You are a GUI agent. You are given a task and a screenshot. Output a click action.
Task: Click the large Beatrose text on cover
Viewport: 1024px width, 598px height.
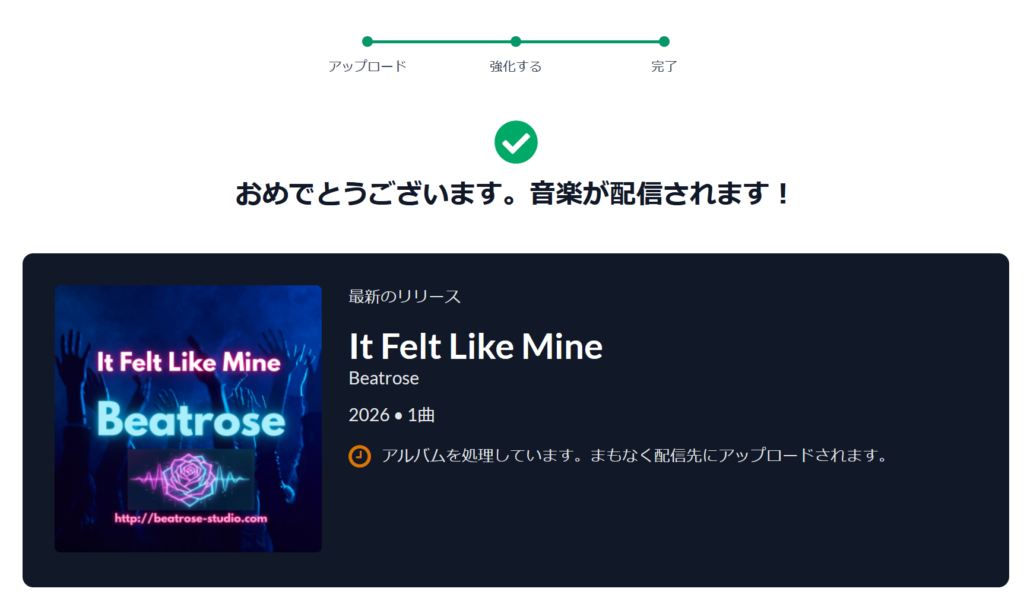[x=191, y=420]
